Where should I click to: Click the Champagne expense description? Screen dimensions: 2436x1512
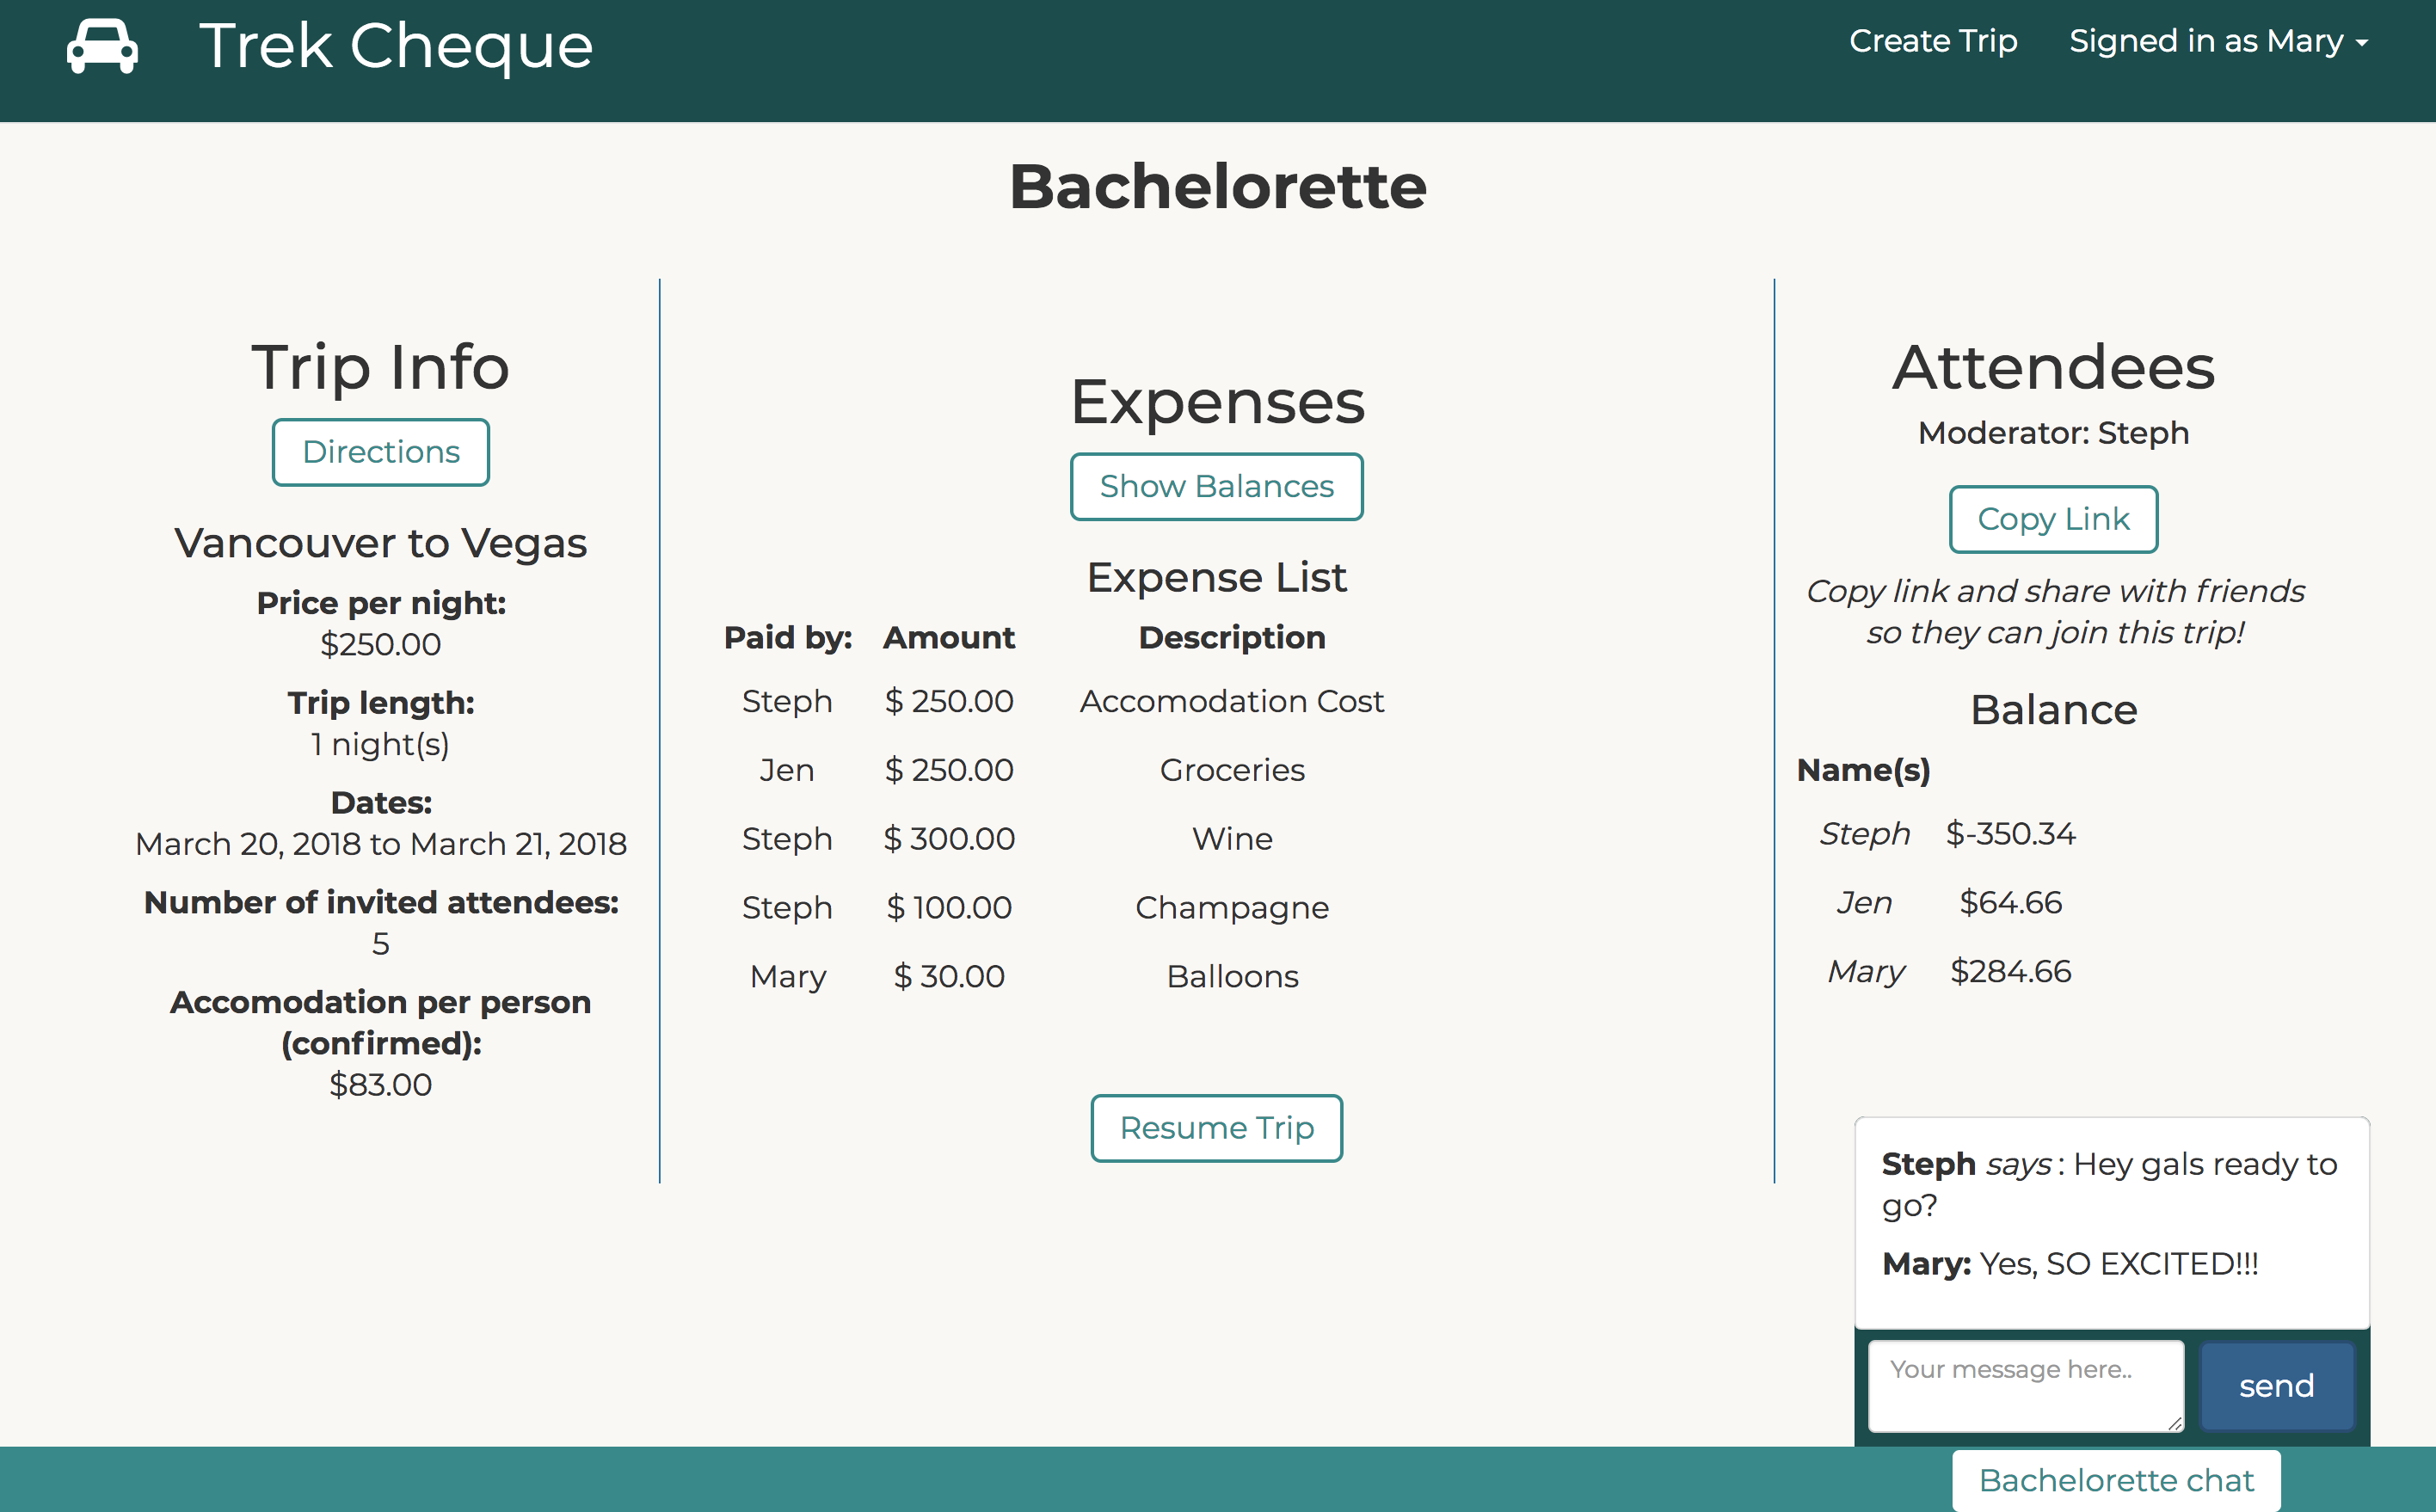pyautogui.click(x=1231, y=908)
